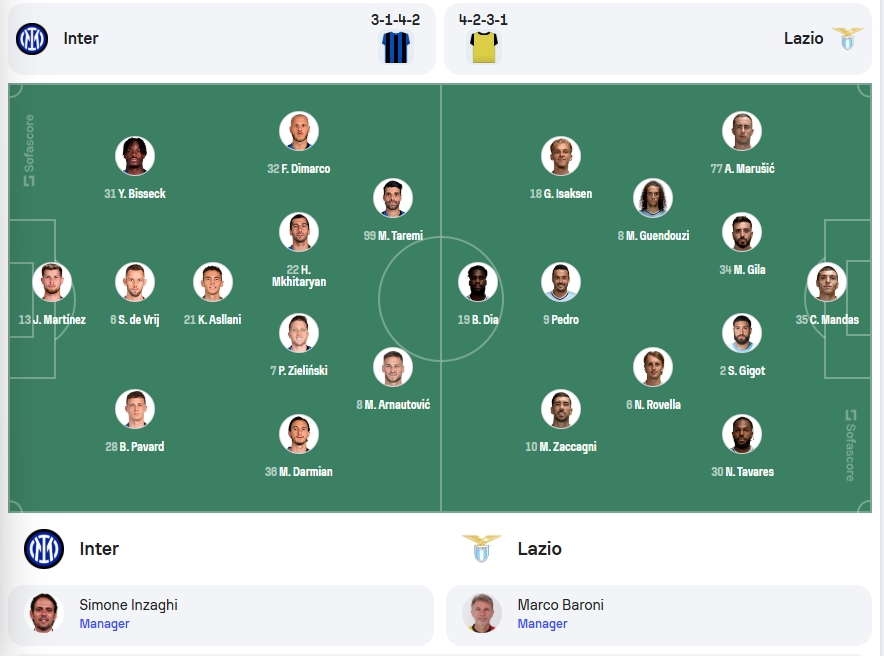This screenshot has height=656, width=884.
Task: Open N. Tavares's player avatar
Action: point(742,434)
